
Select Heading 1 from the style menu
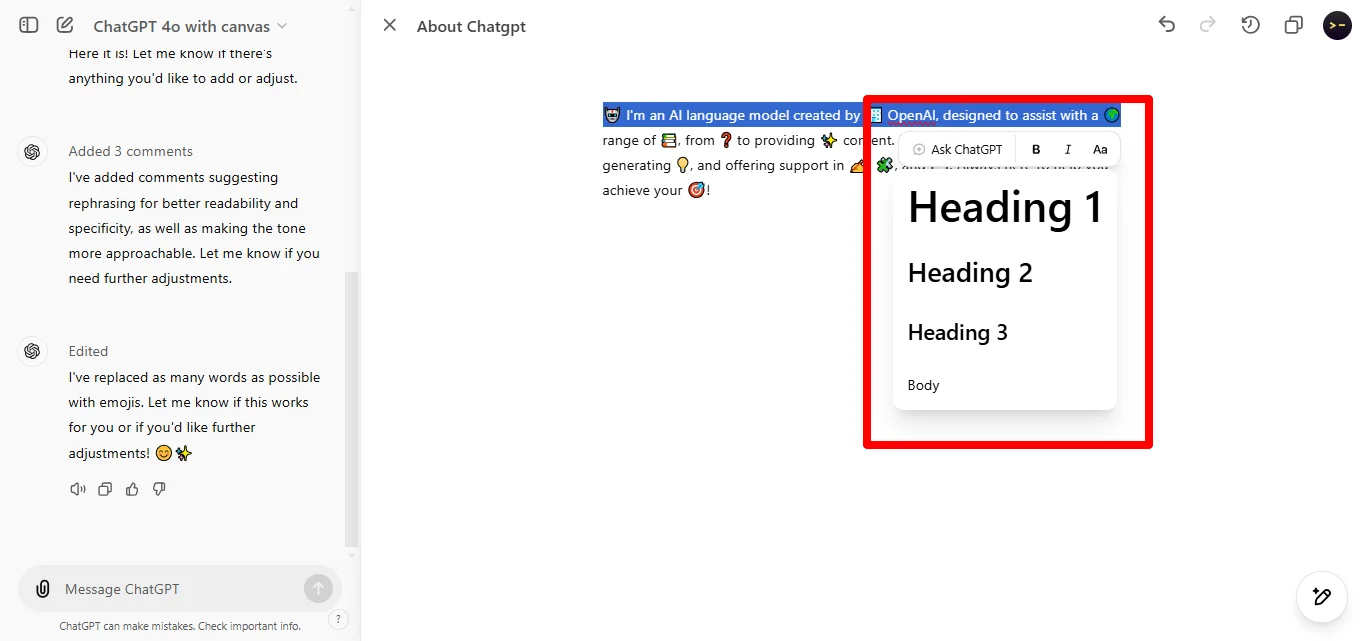tap(1004, 207)
